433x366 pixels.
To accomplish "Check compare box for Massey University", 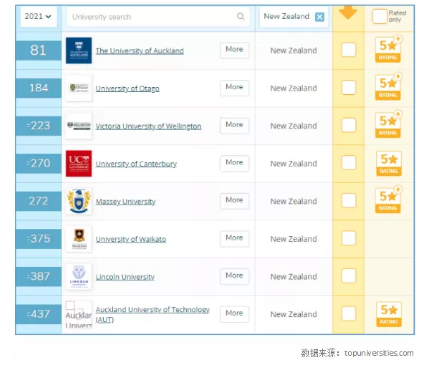I will click(x=349, y=201).
